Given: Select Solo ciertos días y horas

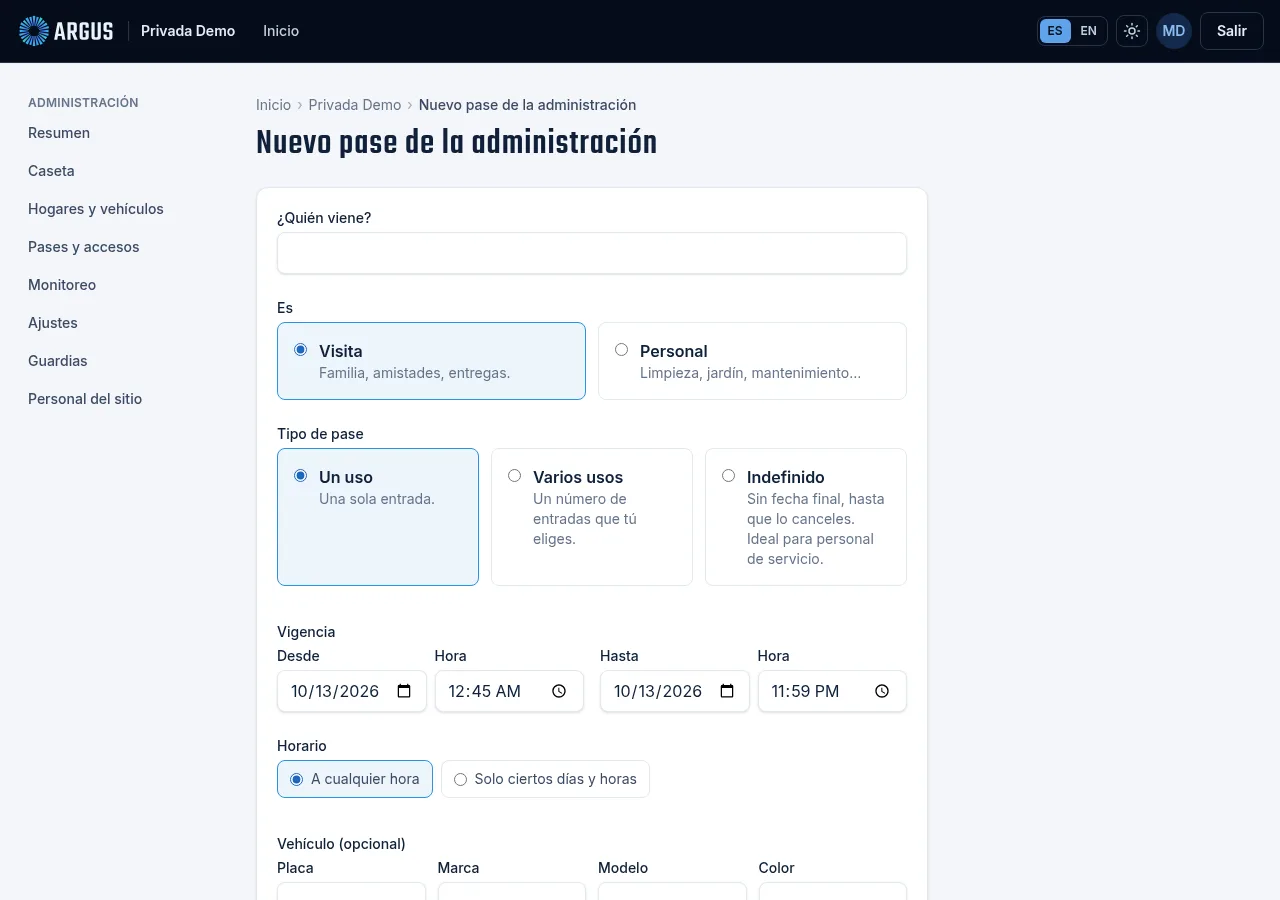Looking at the screenshot, I should coord(545,779).
